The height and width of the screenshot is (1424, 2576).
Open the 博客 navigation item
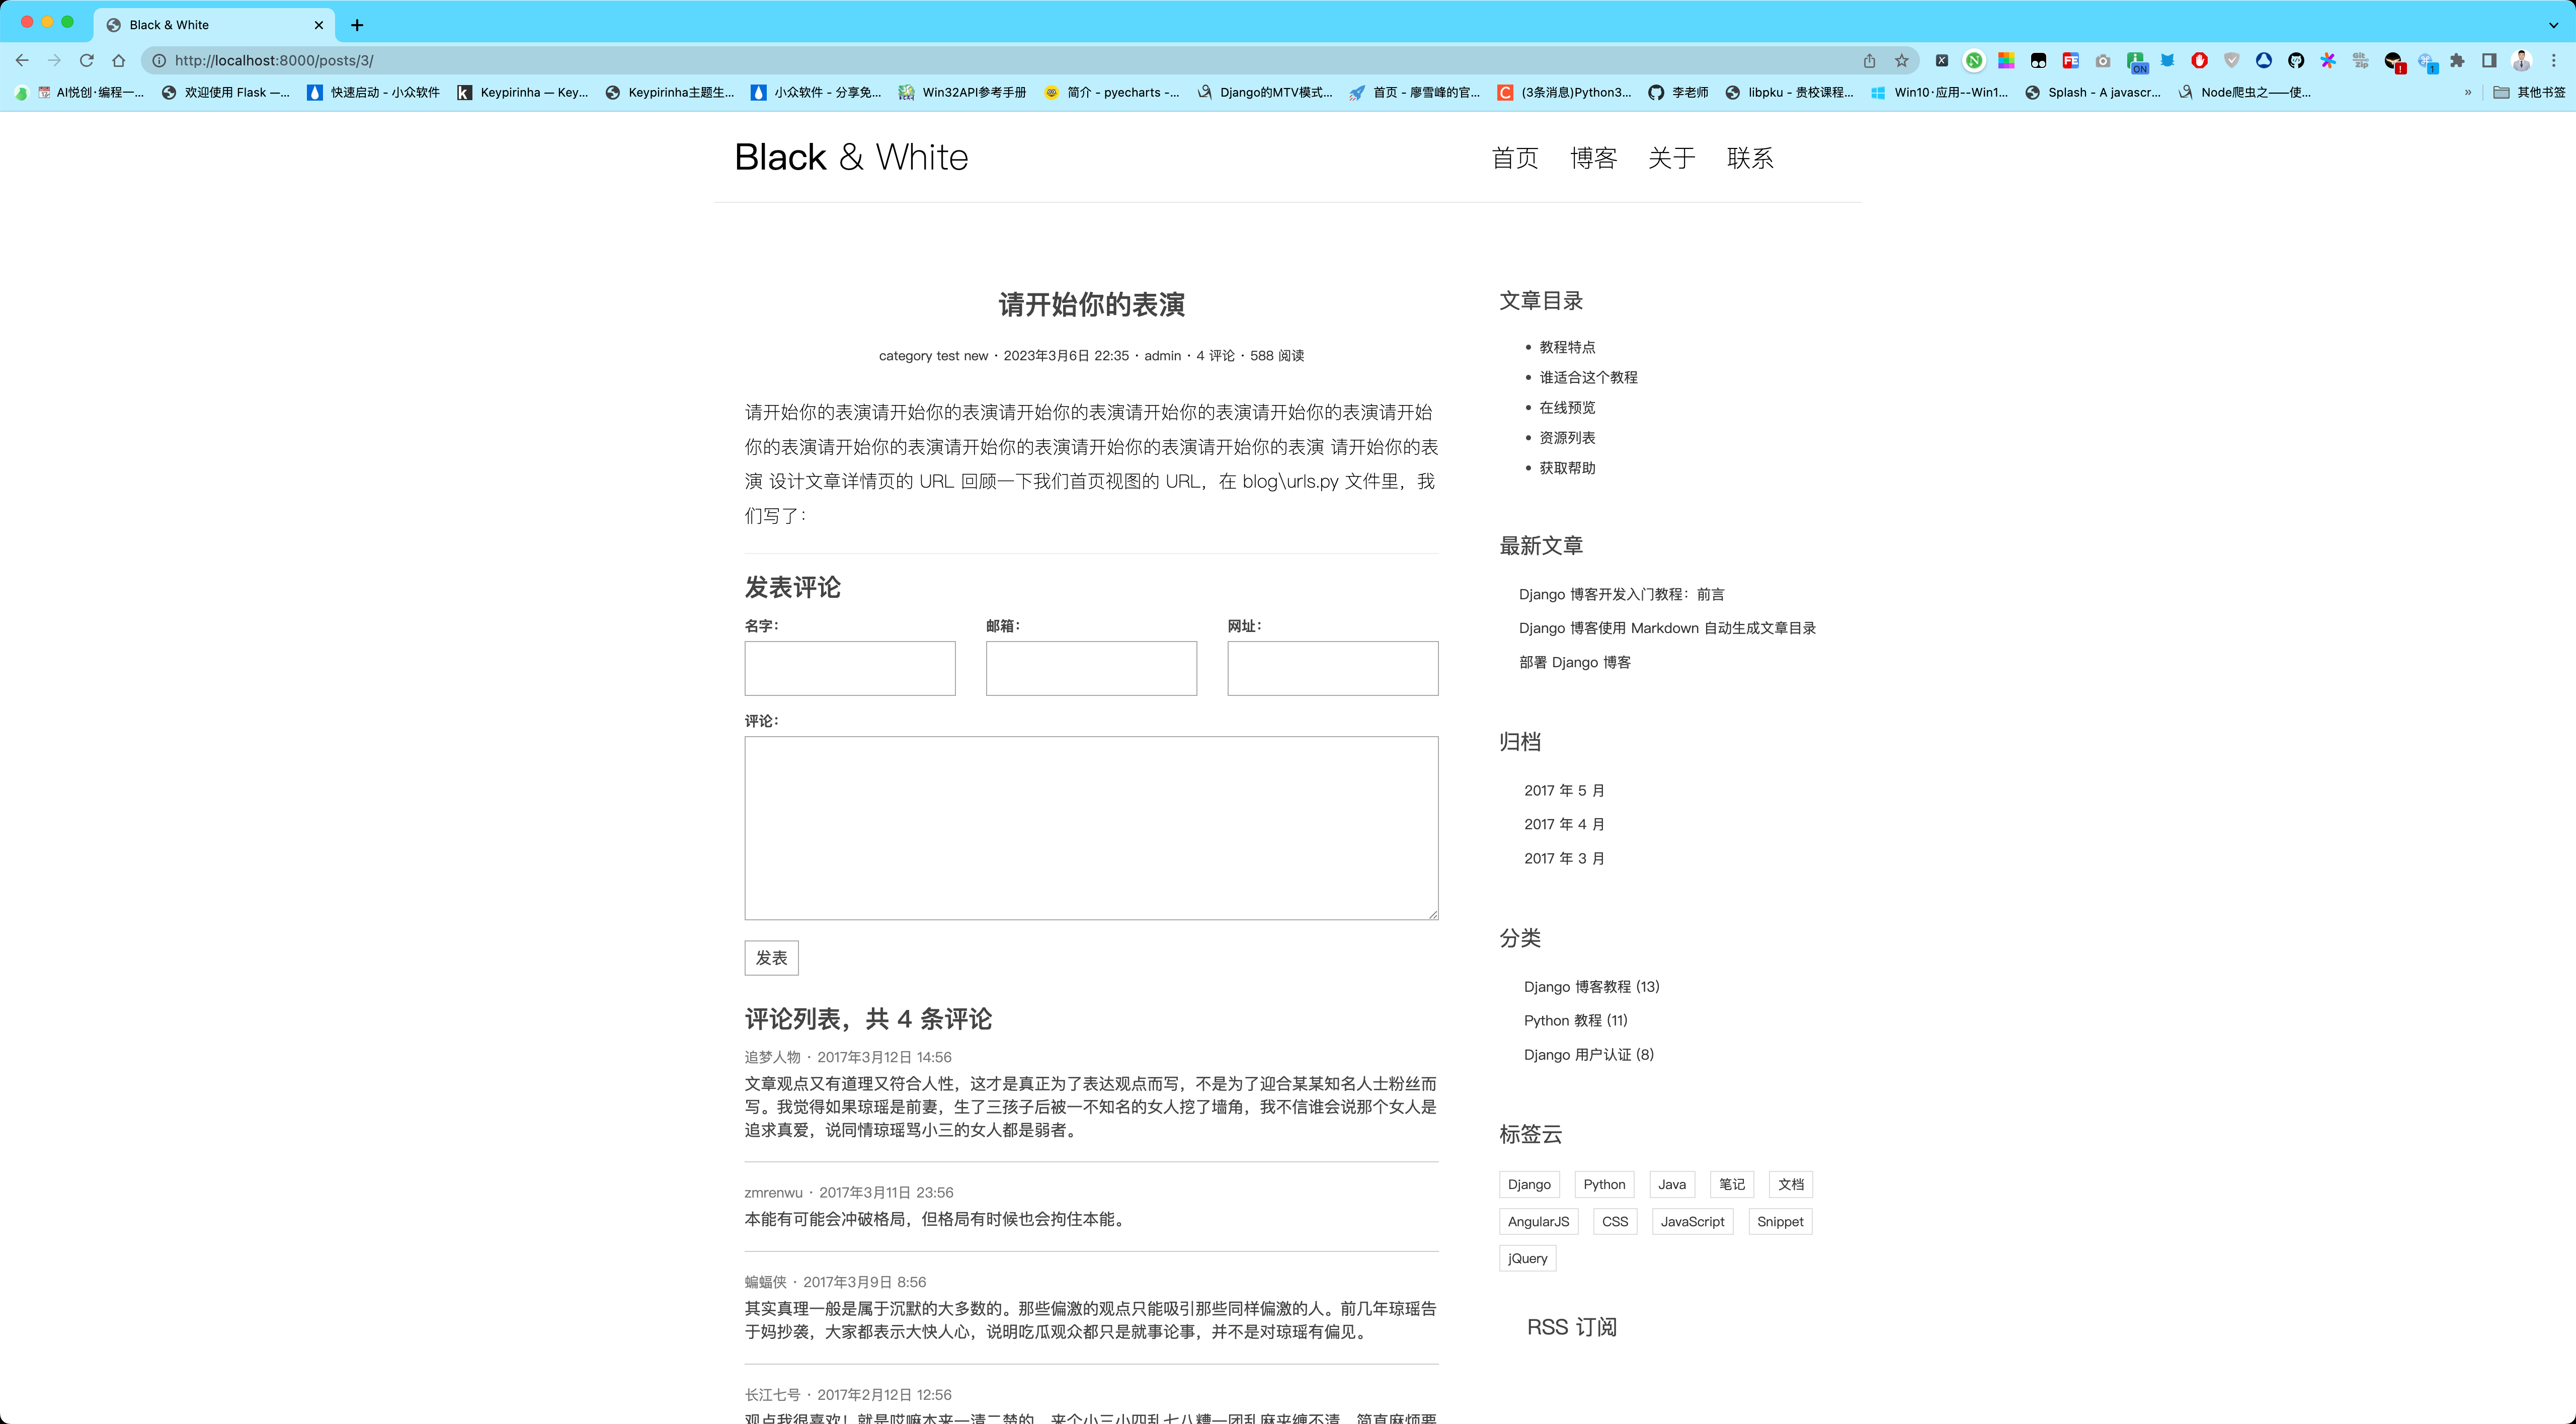pyautogui.click(x=1594, y=158)
